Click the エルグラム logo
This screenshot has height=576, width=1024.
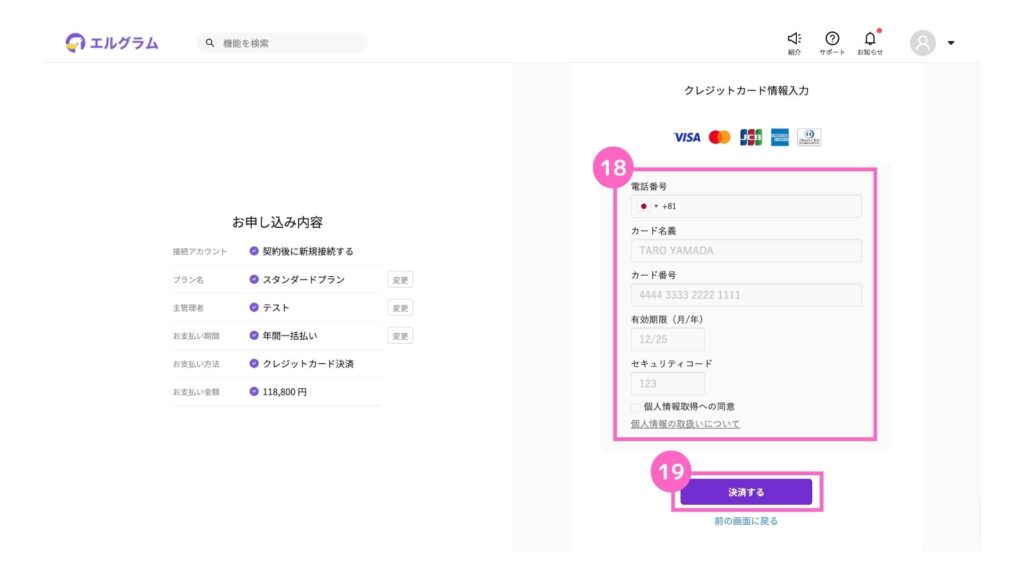point(112,42)
